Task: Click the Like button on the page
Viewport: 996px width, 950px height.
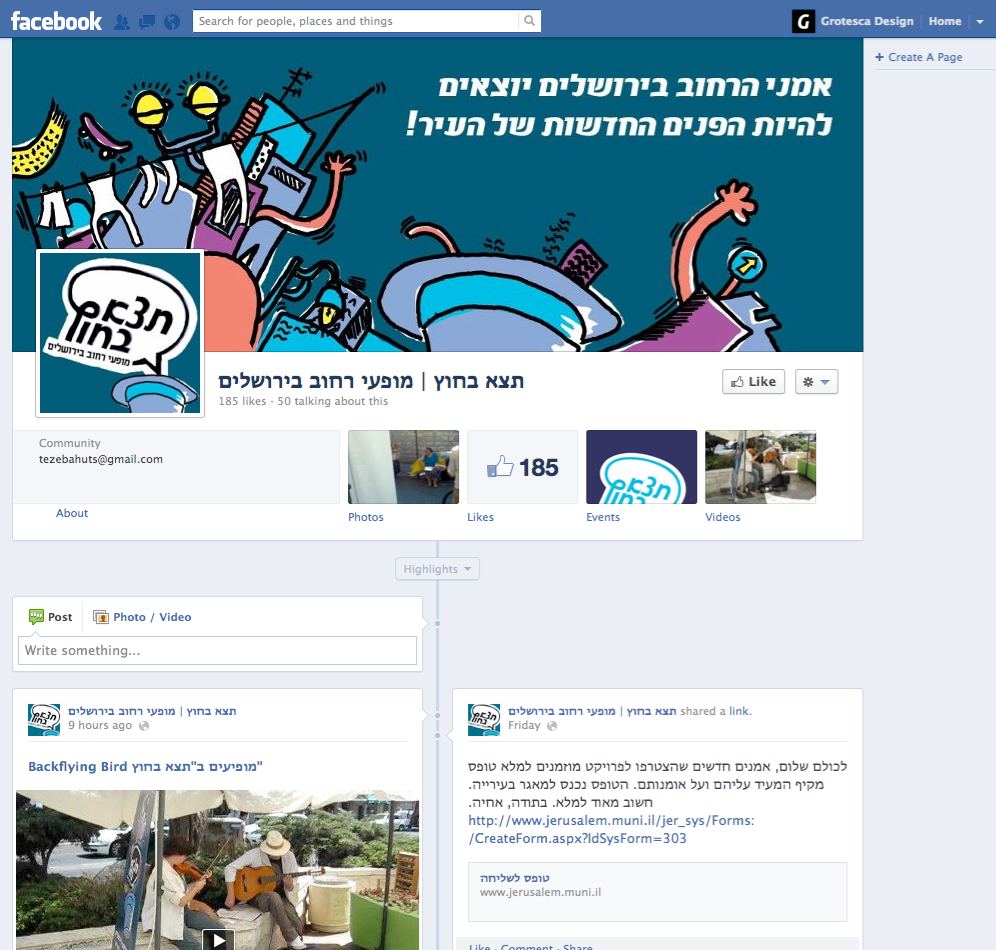Action: 753,382
